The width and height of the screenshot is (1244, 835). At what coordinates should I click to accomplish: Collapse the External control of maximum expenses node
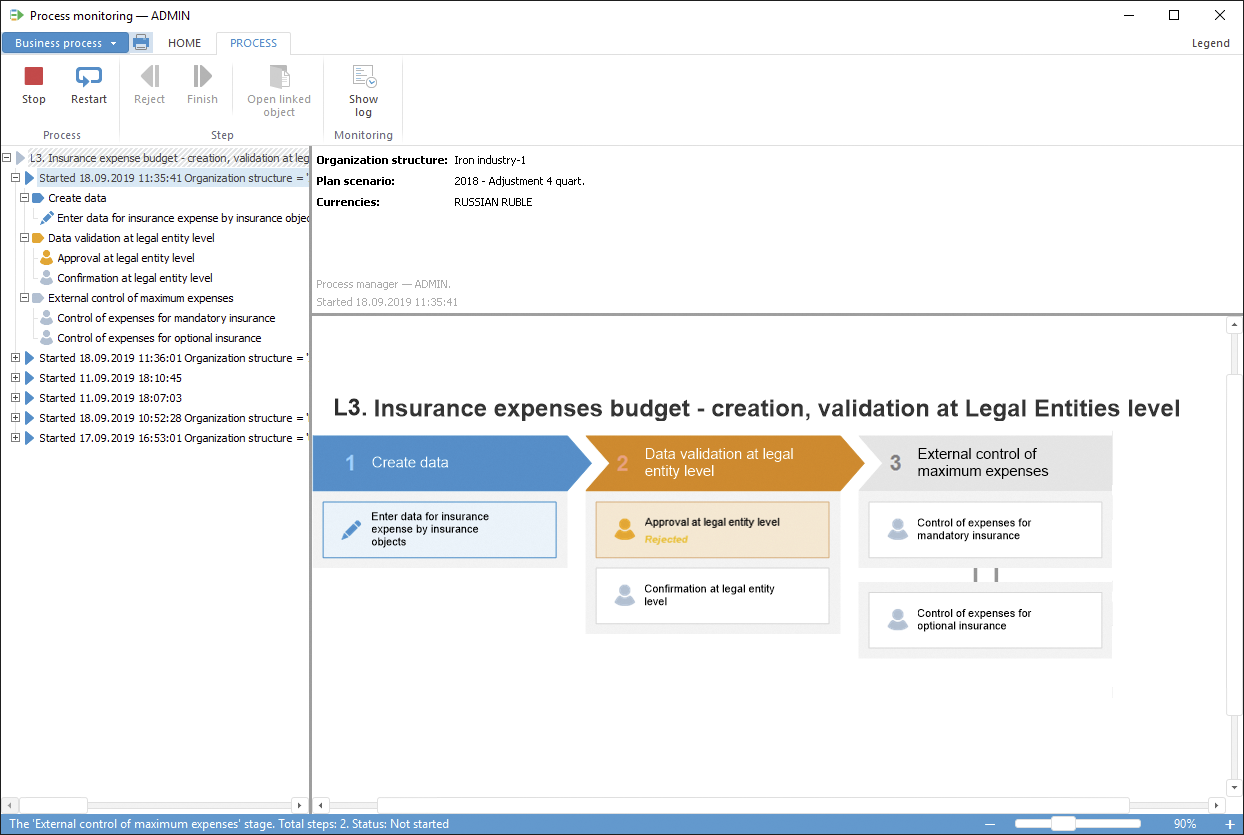point(25,298)
